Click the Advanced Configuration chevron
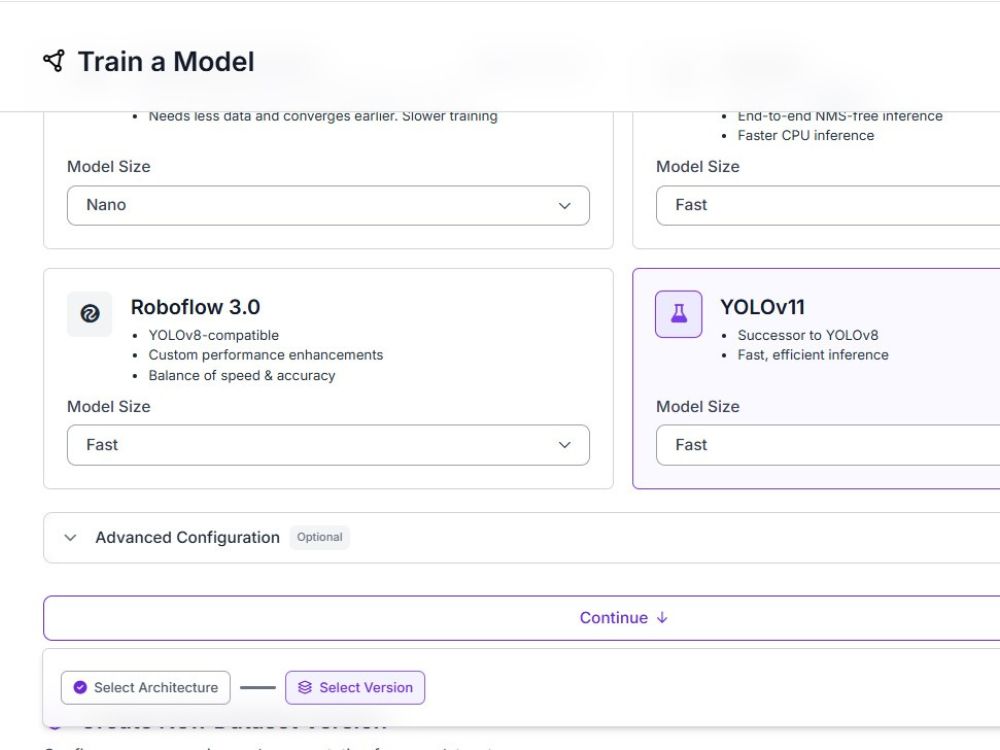 click(70, 538)
